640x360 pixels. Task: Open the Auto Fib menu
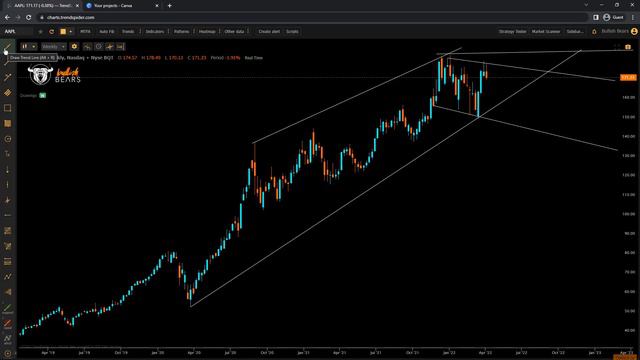coord(107,31)
